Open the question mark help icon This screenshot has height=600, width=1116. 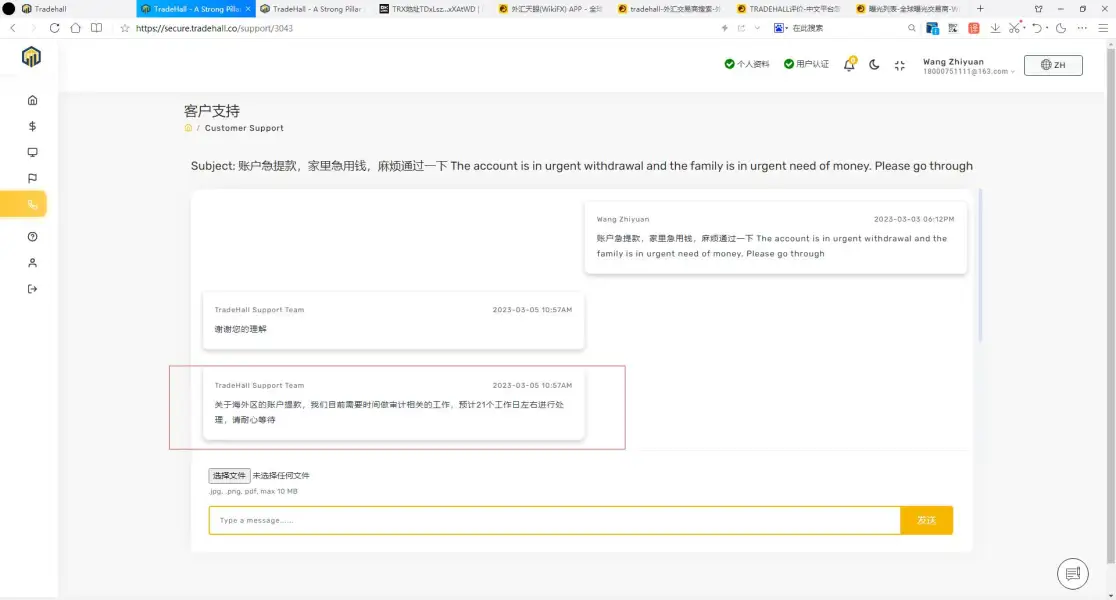click(x=32, y=236)
